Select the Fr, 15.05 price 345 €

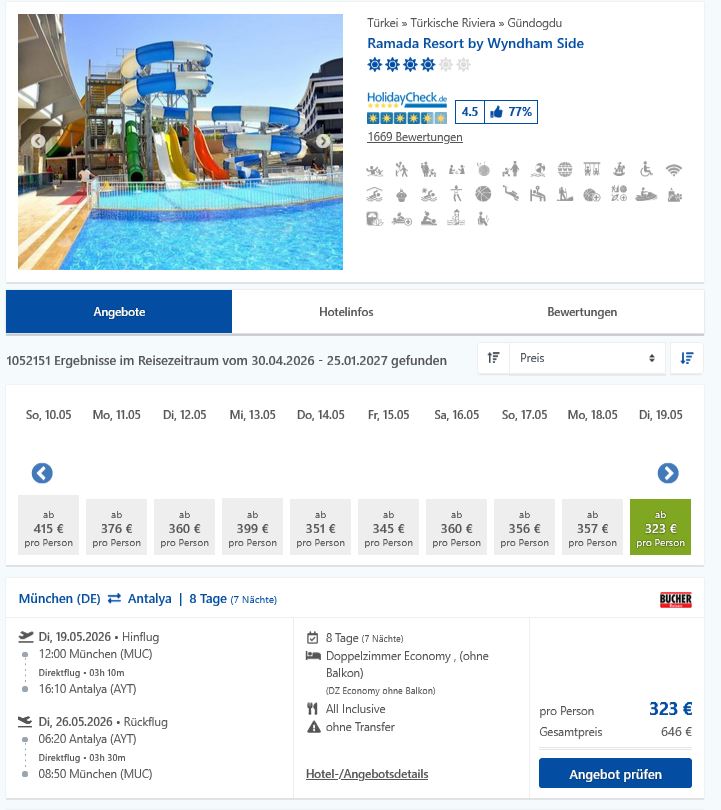point(388,527)
